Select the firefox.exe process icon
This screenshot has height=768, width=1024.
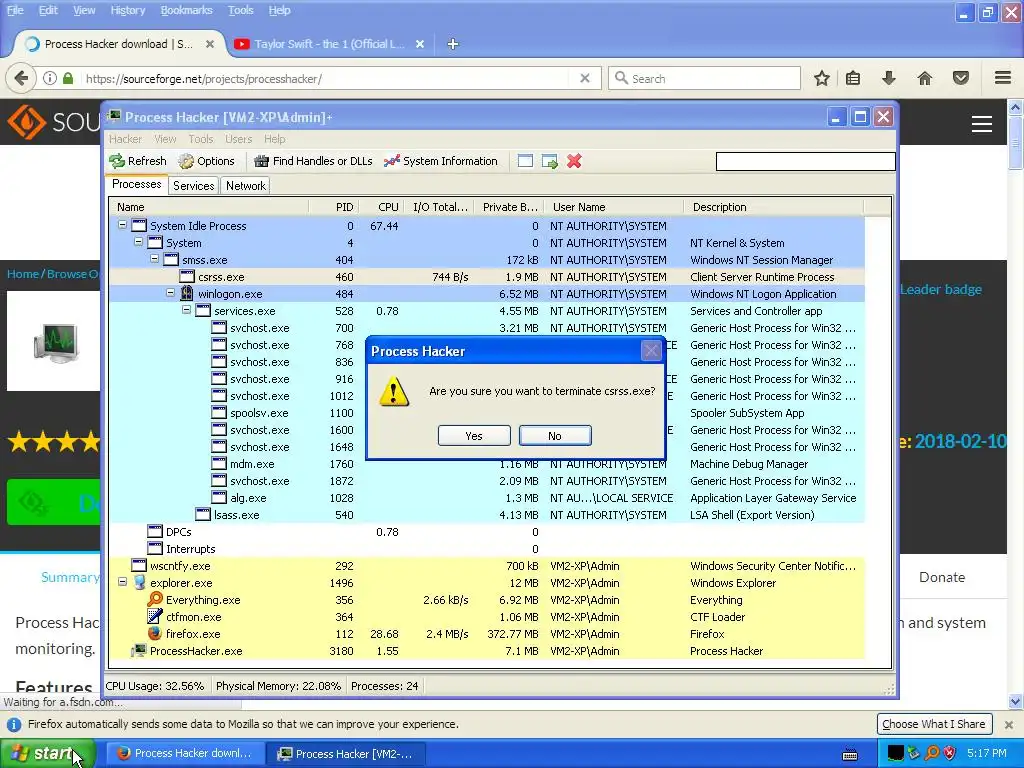[155, 633]
